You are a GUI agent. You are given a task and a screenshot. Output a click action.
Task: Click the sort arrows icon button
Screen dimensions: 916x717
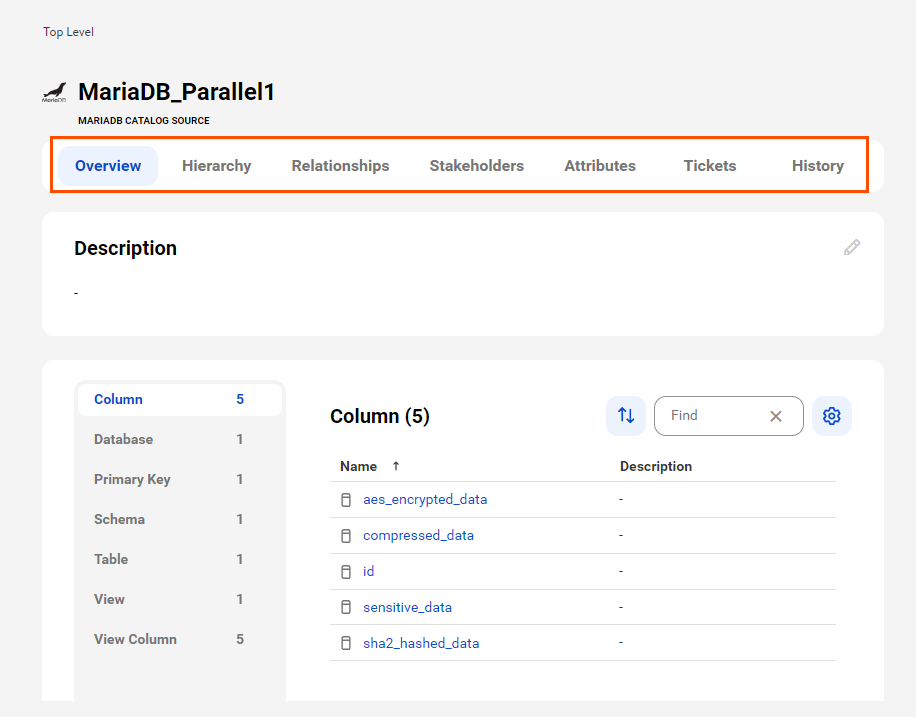click(626, 415)
